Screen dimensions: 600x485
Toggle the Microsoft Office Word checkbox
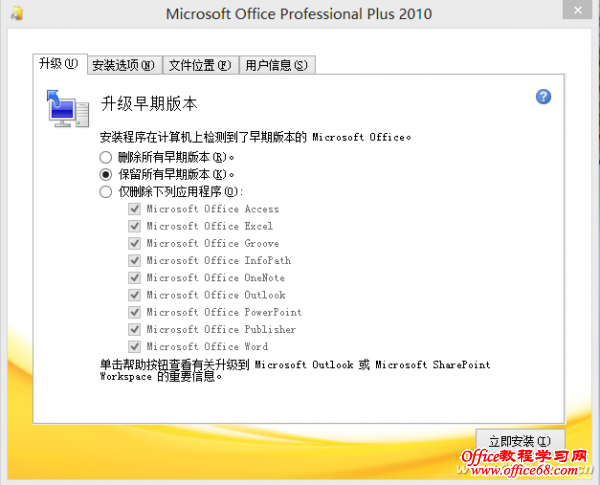point(134,346)
